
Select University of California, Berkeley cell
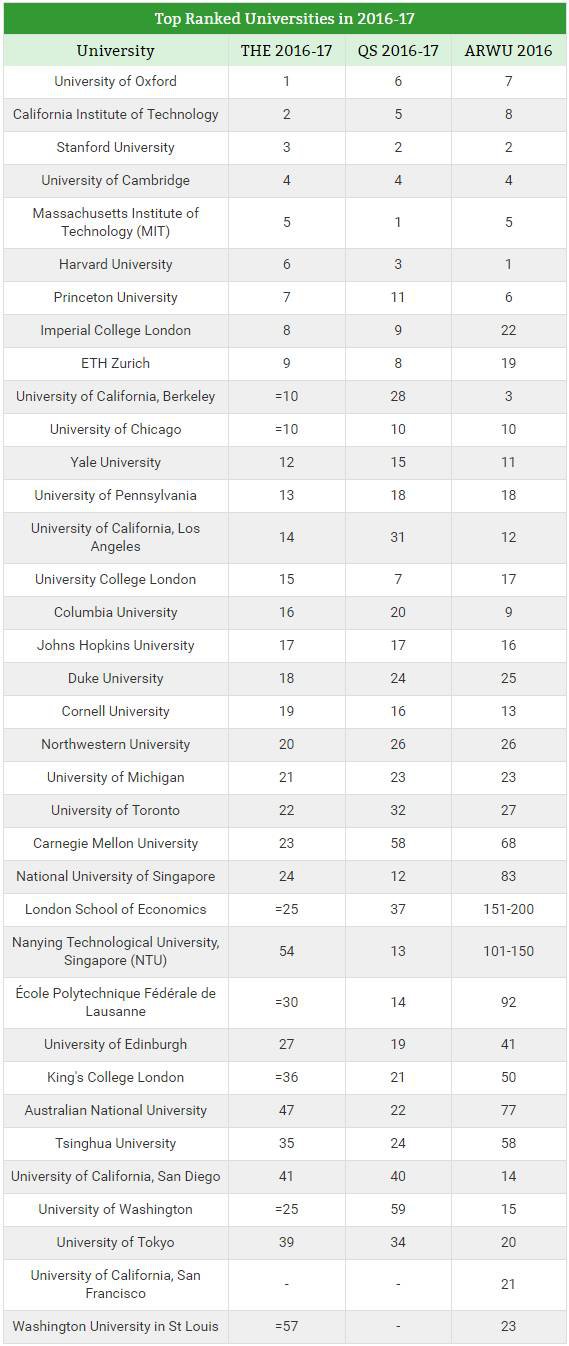click(x=116, y=396)
